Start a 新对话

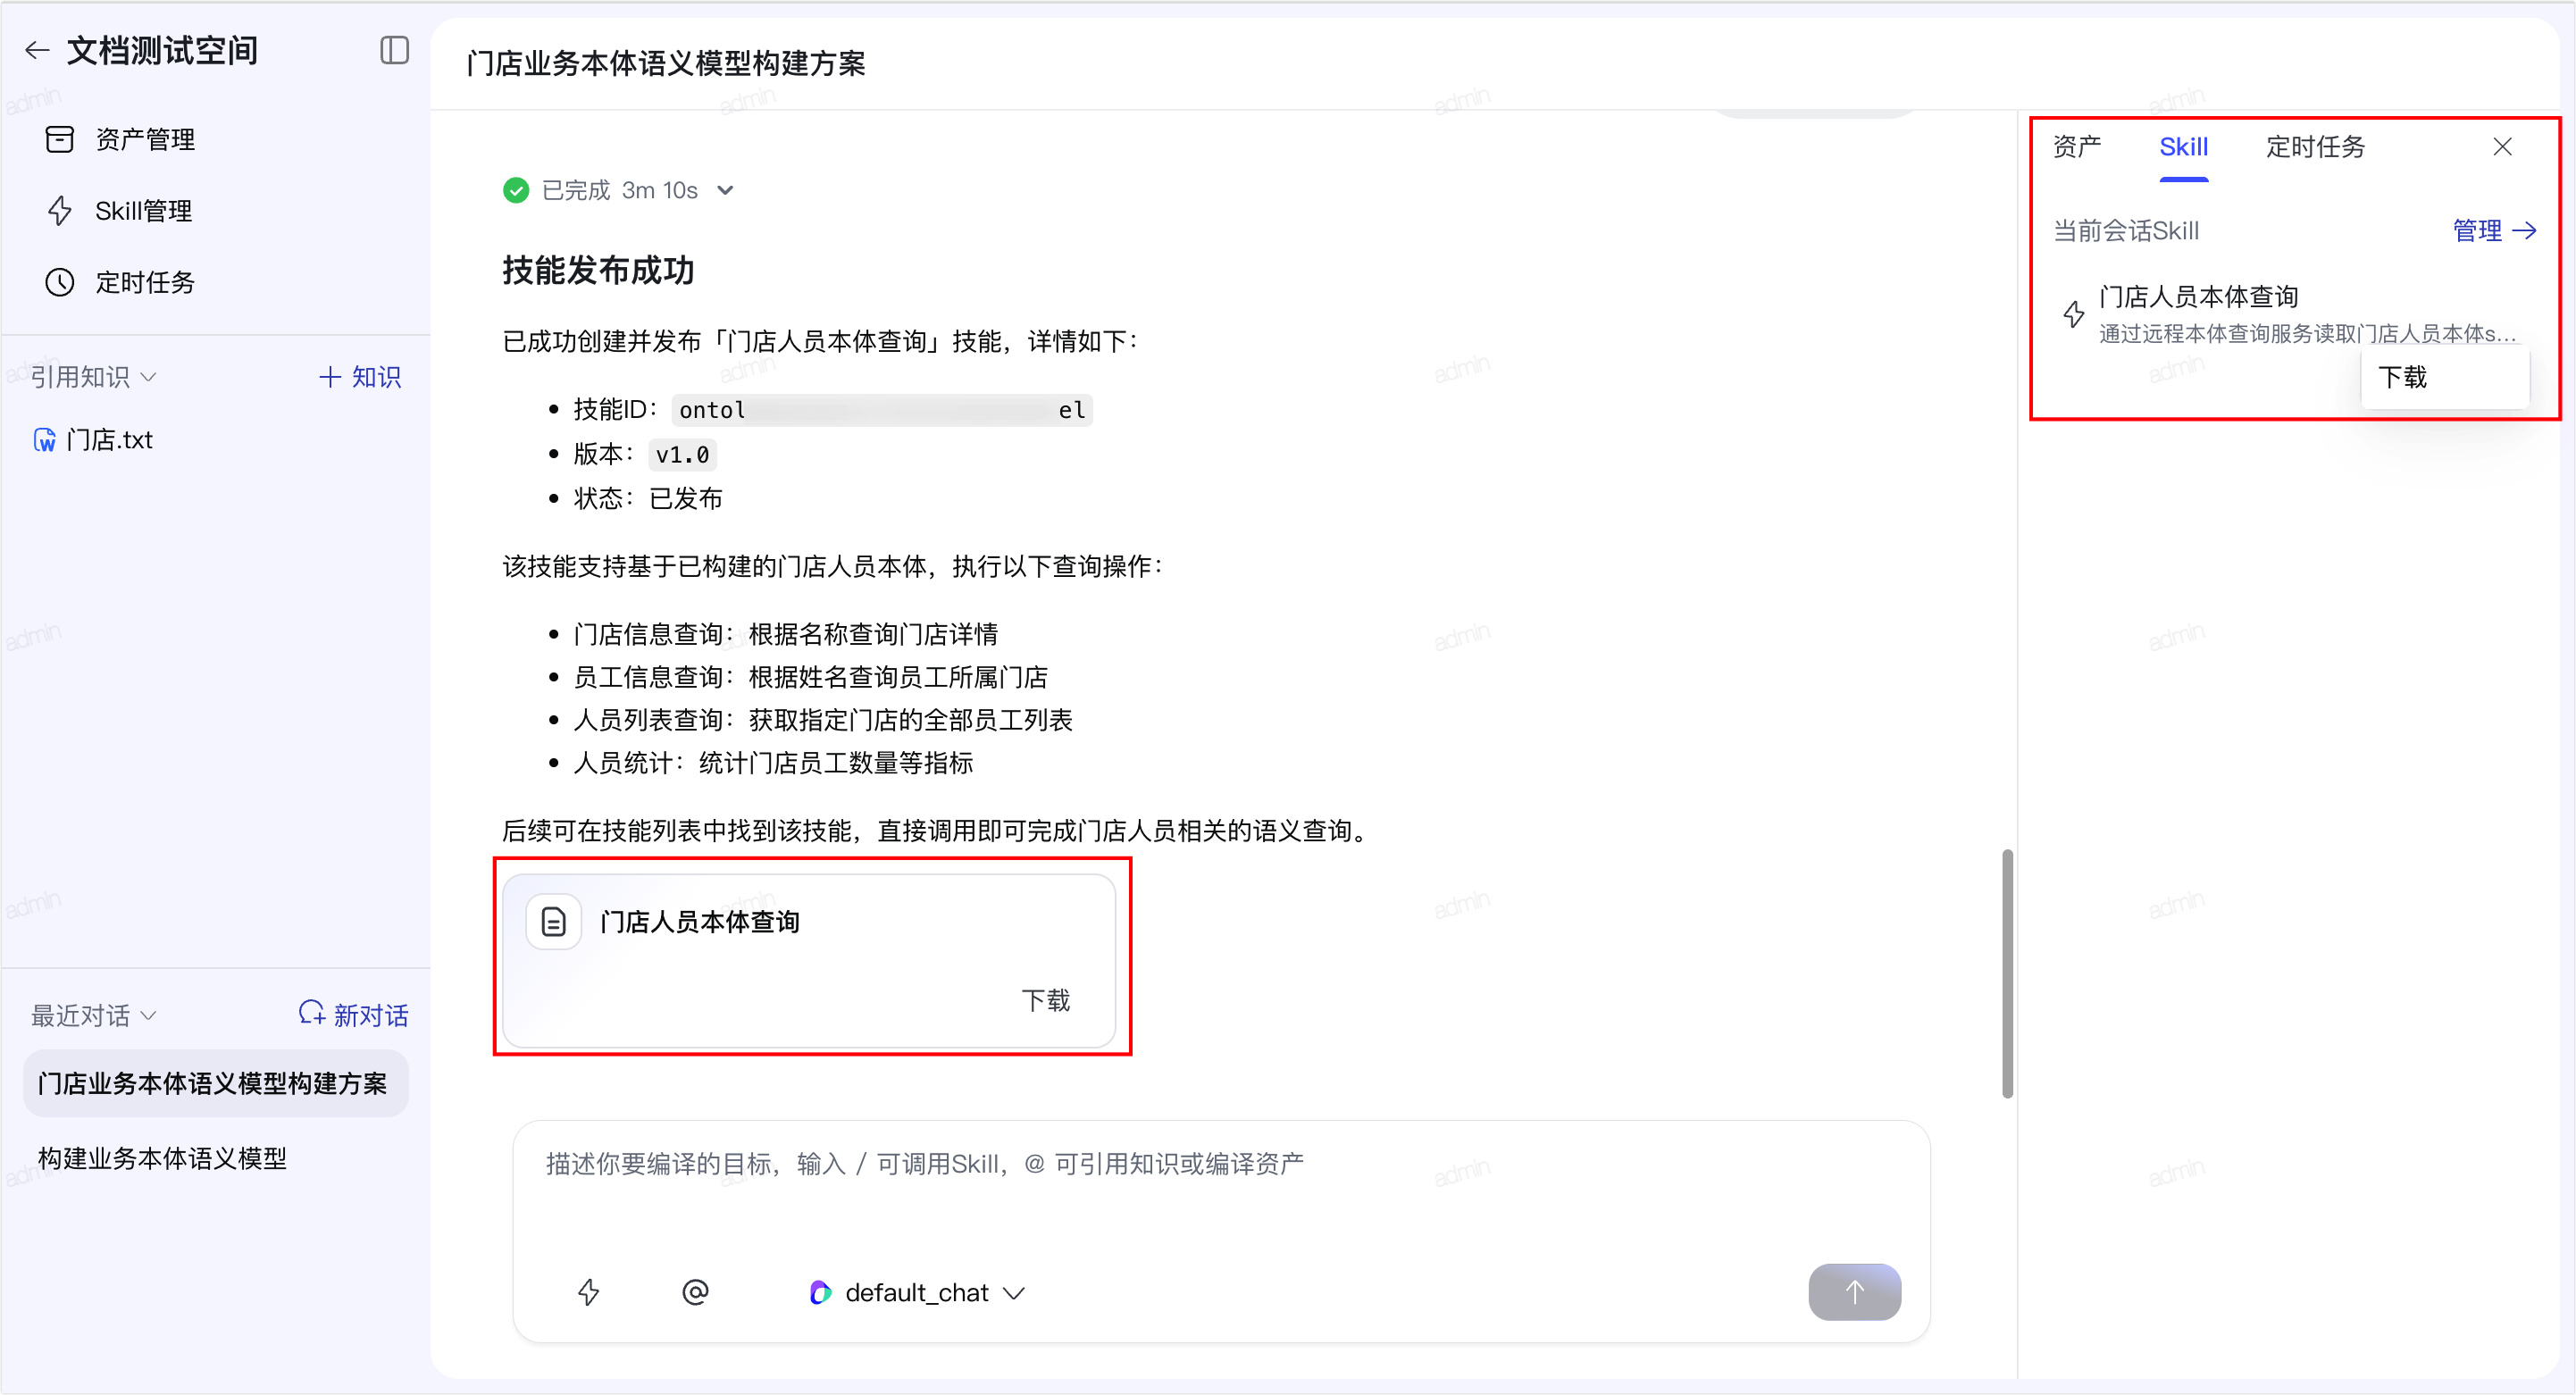(354, 1015)
